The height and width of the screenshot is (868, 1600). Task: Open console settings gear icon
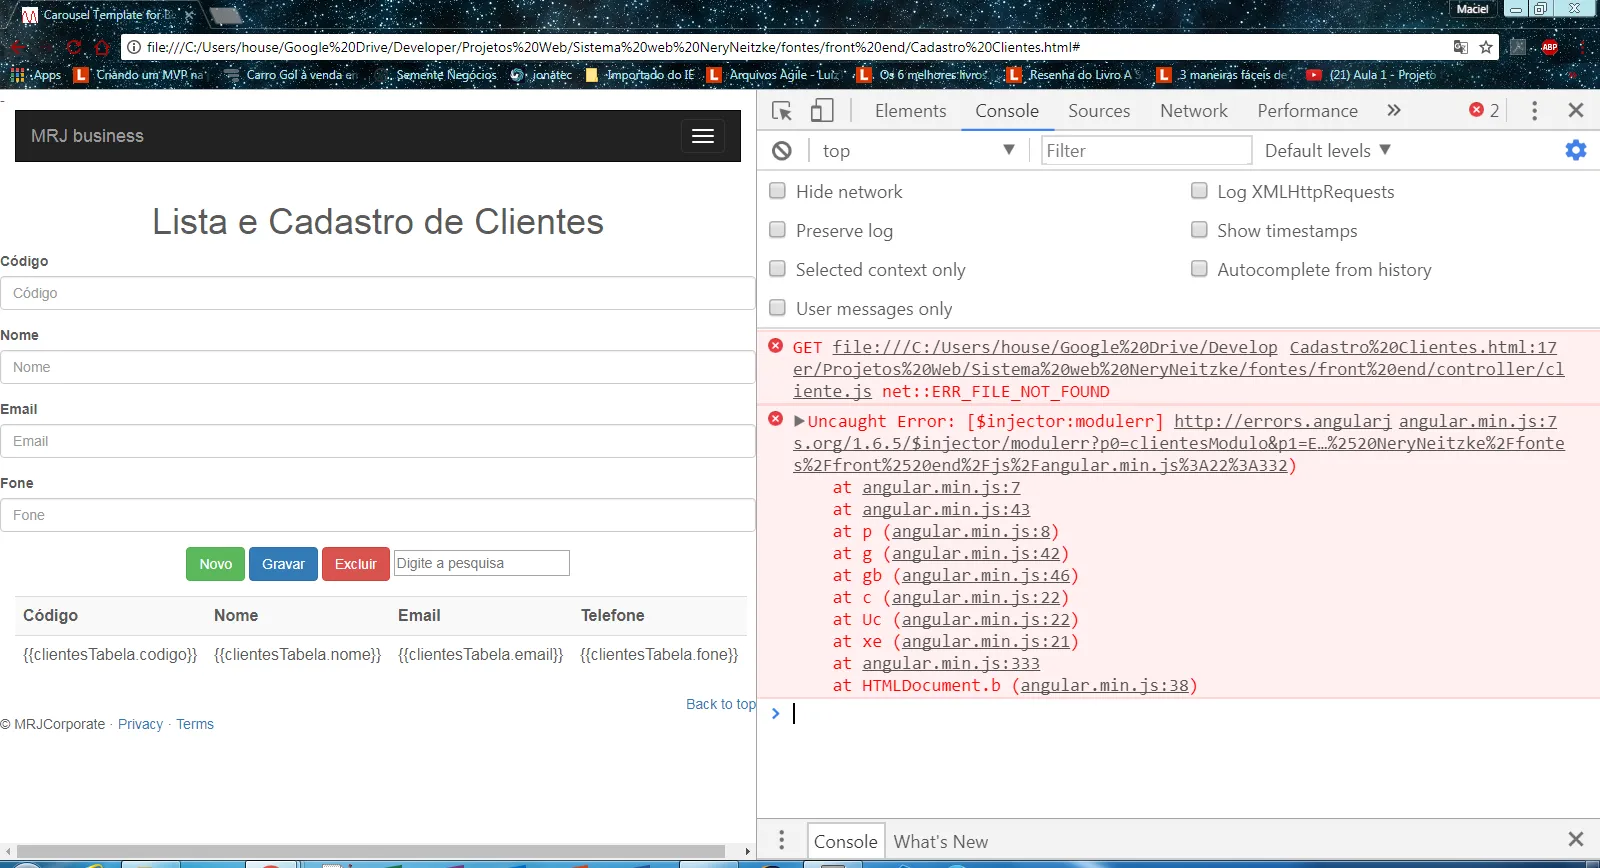tap(1576, 150)
